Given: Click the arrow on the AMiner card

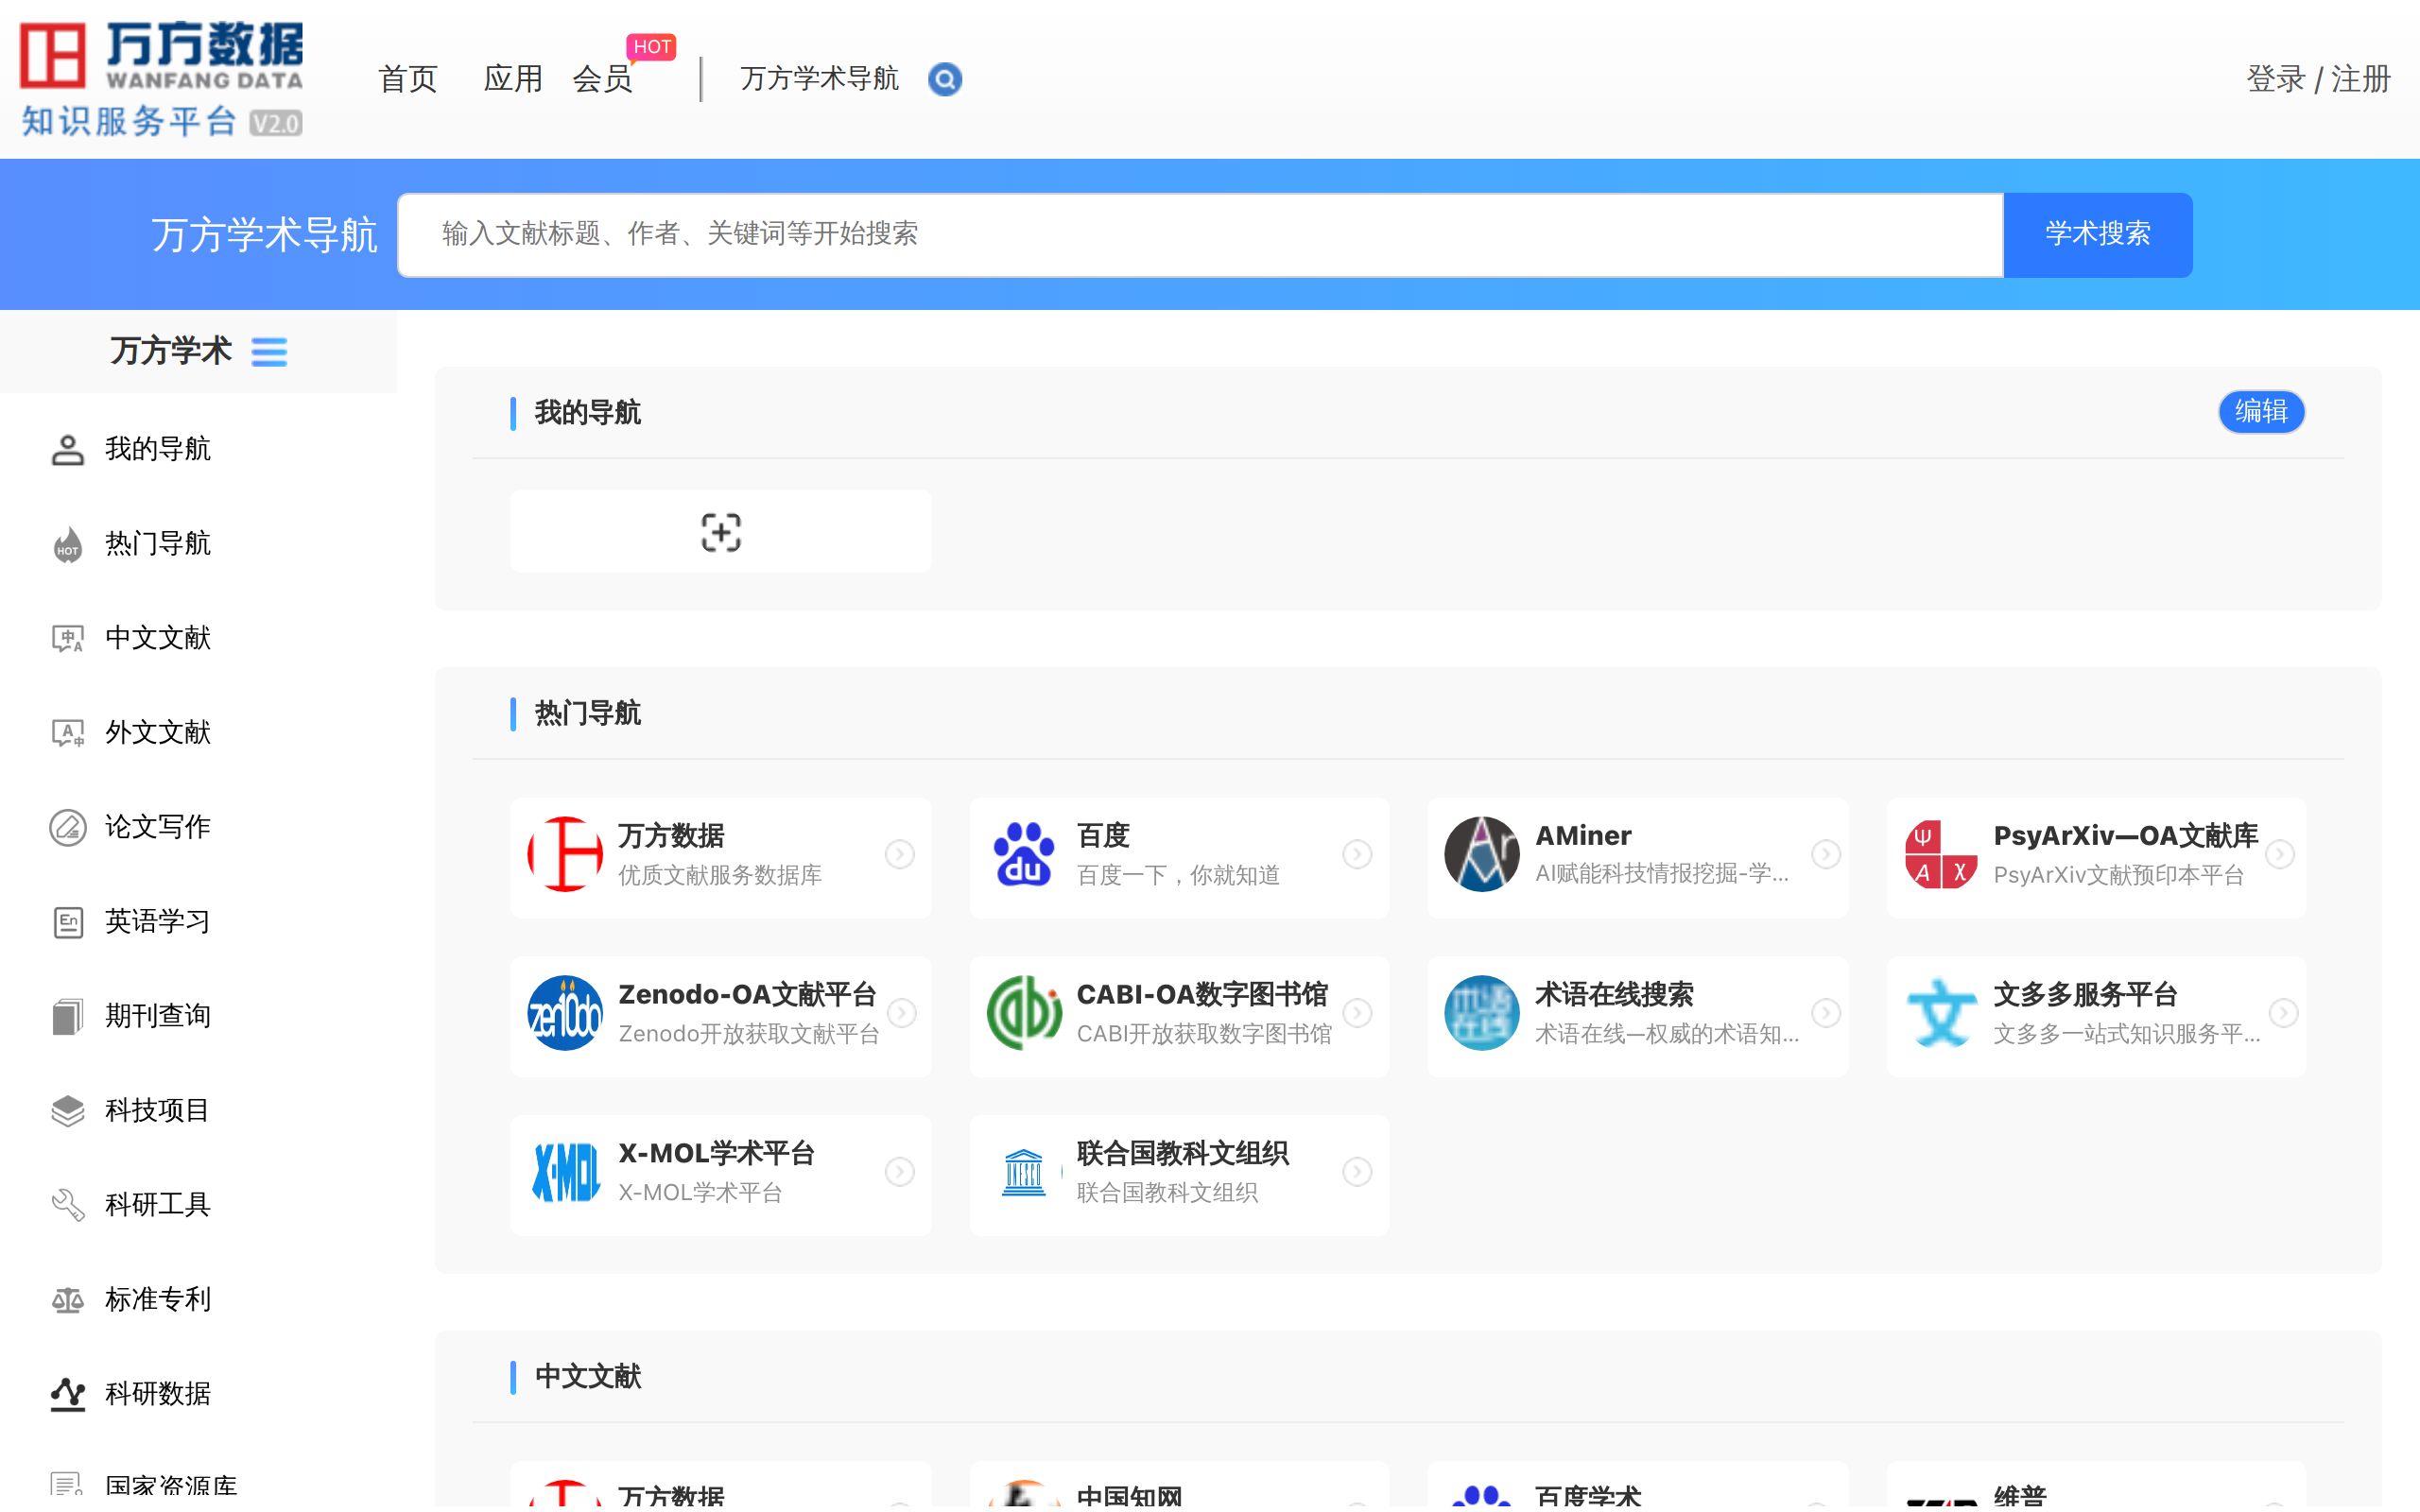Looking at the screenshot, I should pyautogui.click(x=1826, y=854).
